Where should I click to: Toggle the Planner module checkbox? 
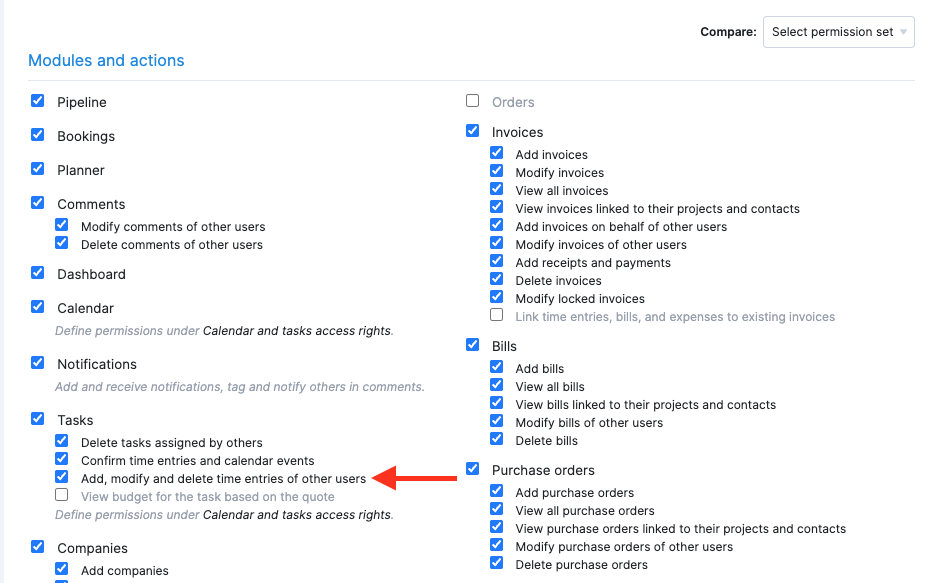(x=38, y=169)
